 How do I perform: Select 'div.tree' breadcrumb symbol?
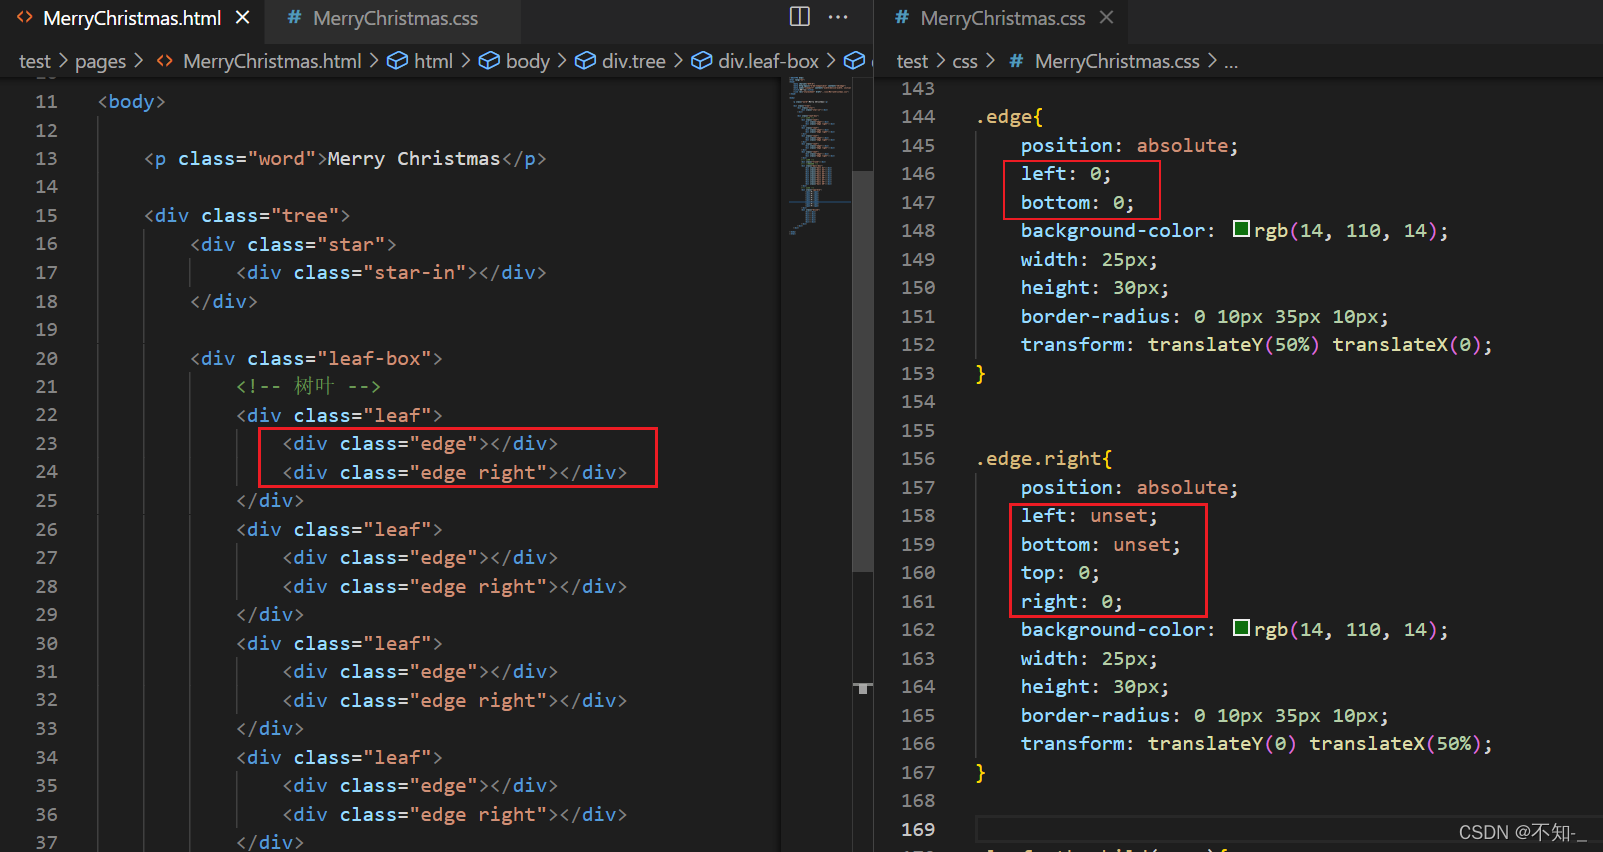pyautogui.click(x=633, y=61)
